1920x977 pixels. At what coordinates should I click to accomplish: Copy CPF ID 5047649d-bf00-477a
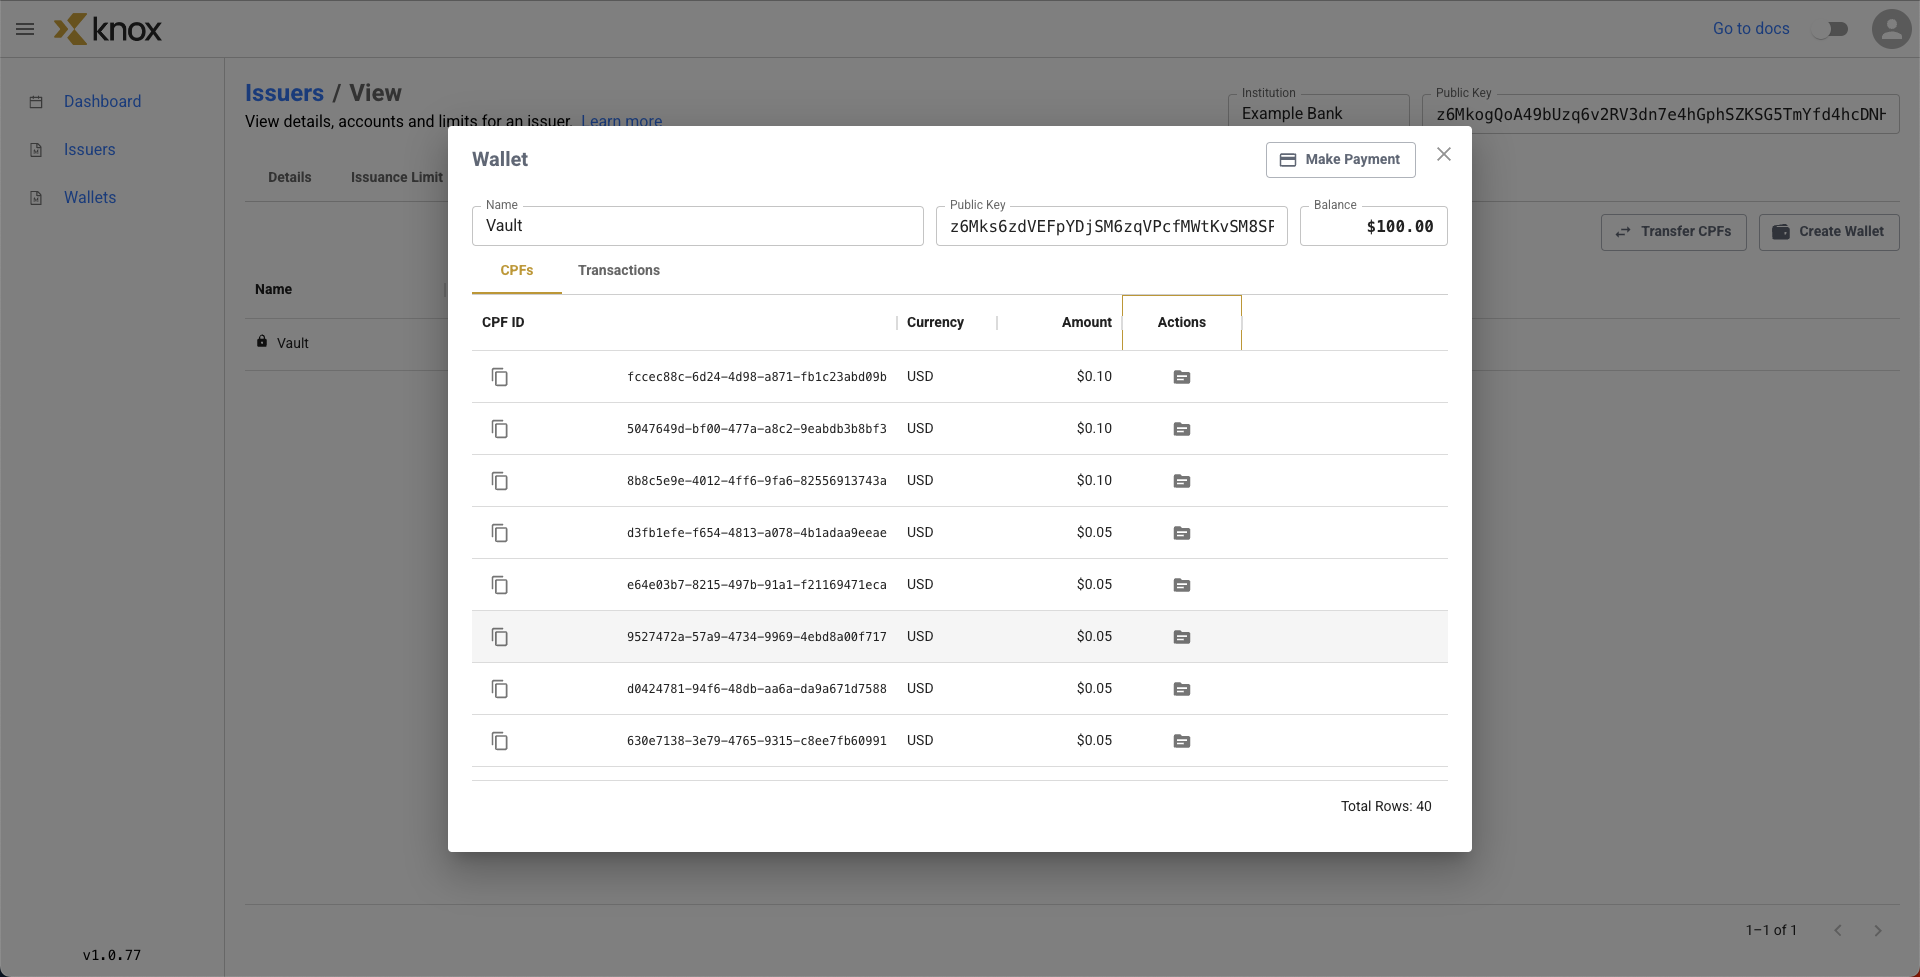click(500, 429)
